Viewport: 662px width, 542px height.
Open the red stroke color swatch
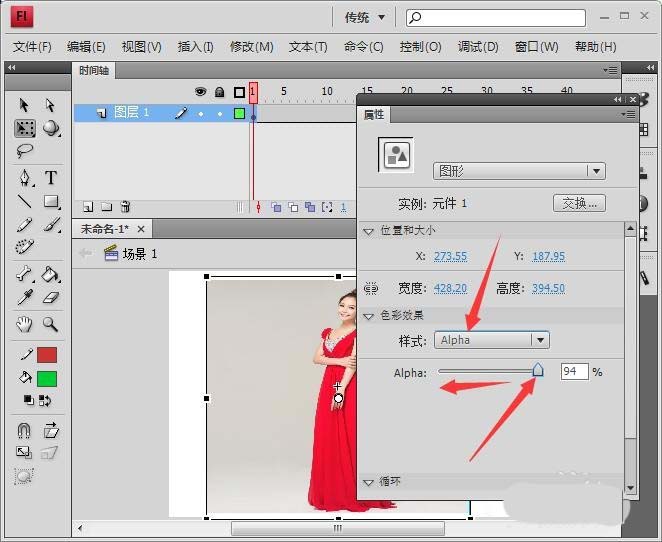pyautogui.click(x=46, y=355)
